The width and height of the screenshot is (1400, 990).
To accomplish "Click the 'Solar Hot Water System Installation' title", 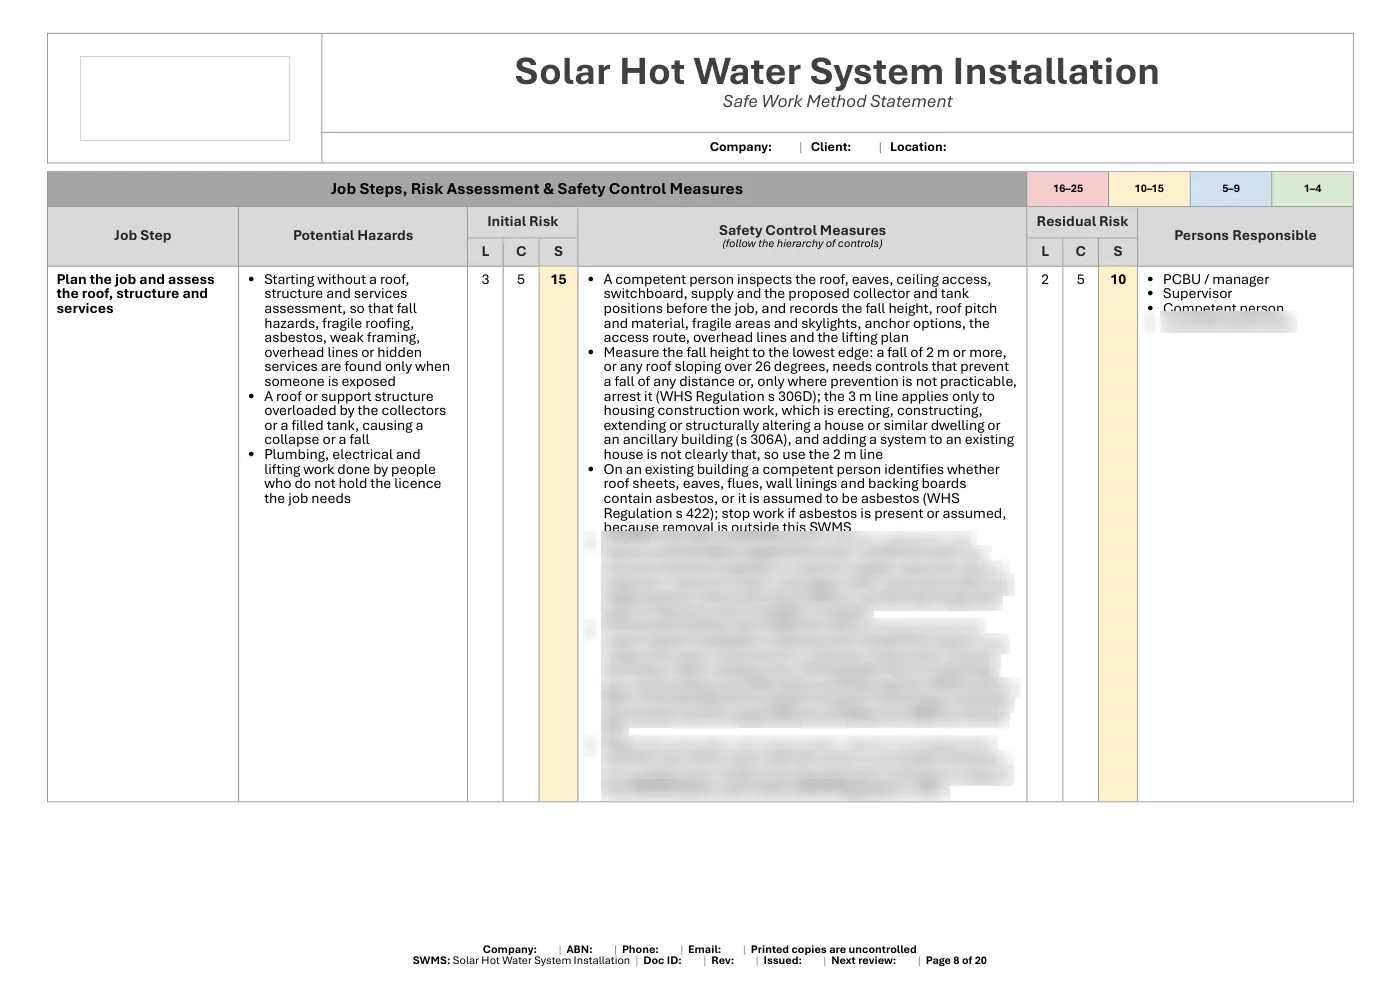I will [x=837, y=71].
